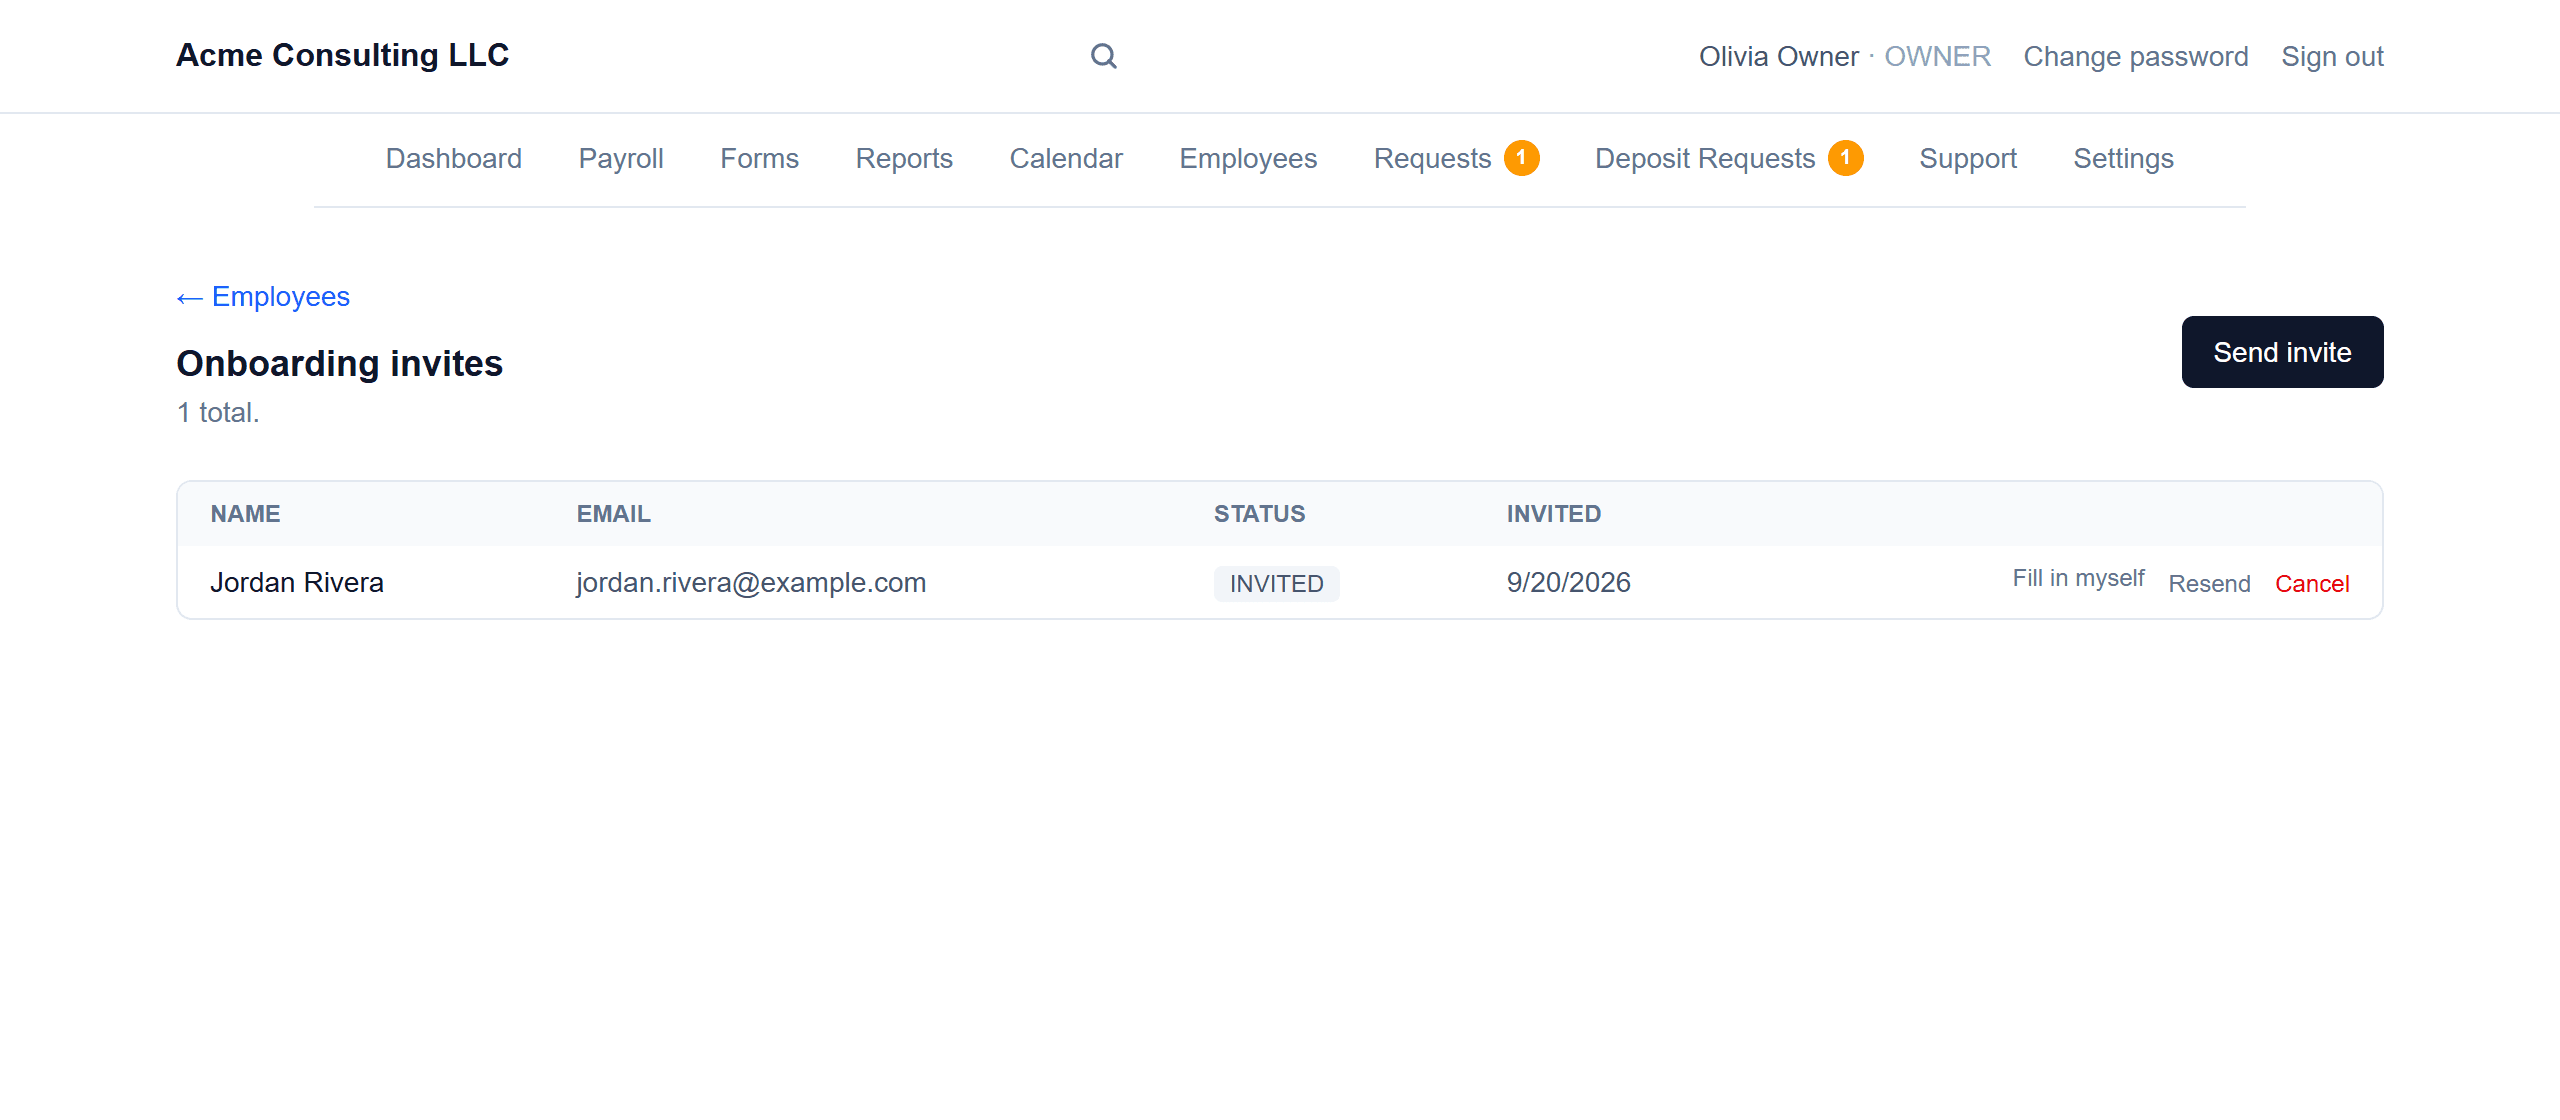The height and width of the screenshot is (1120, 2560).
Task: Open the Forms tab
Action: pos(760,158)
